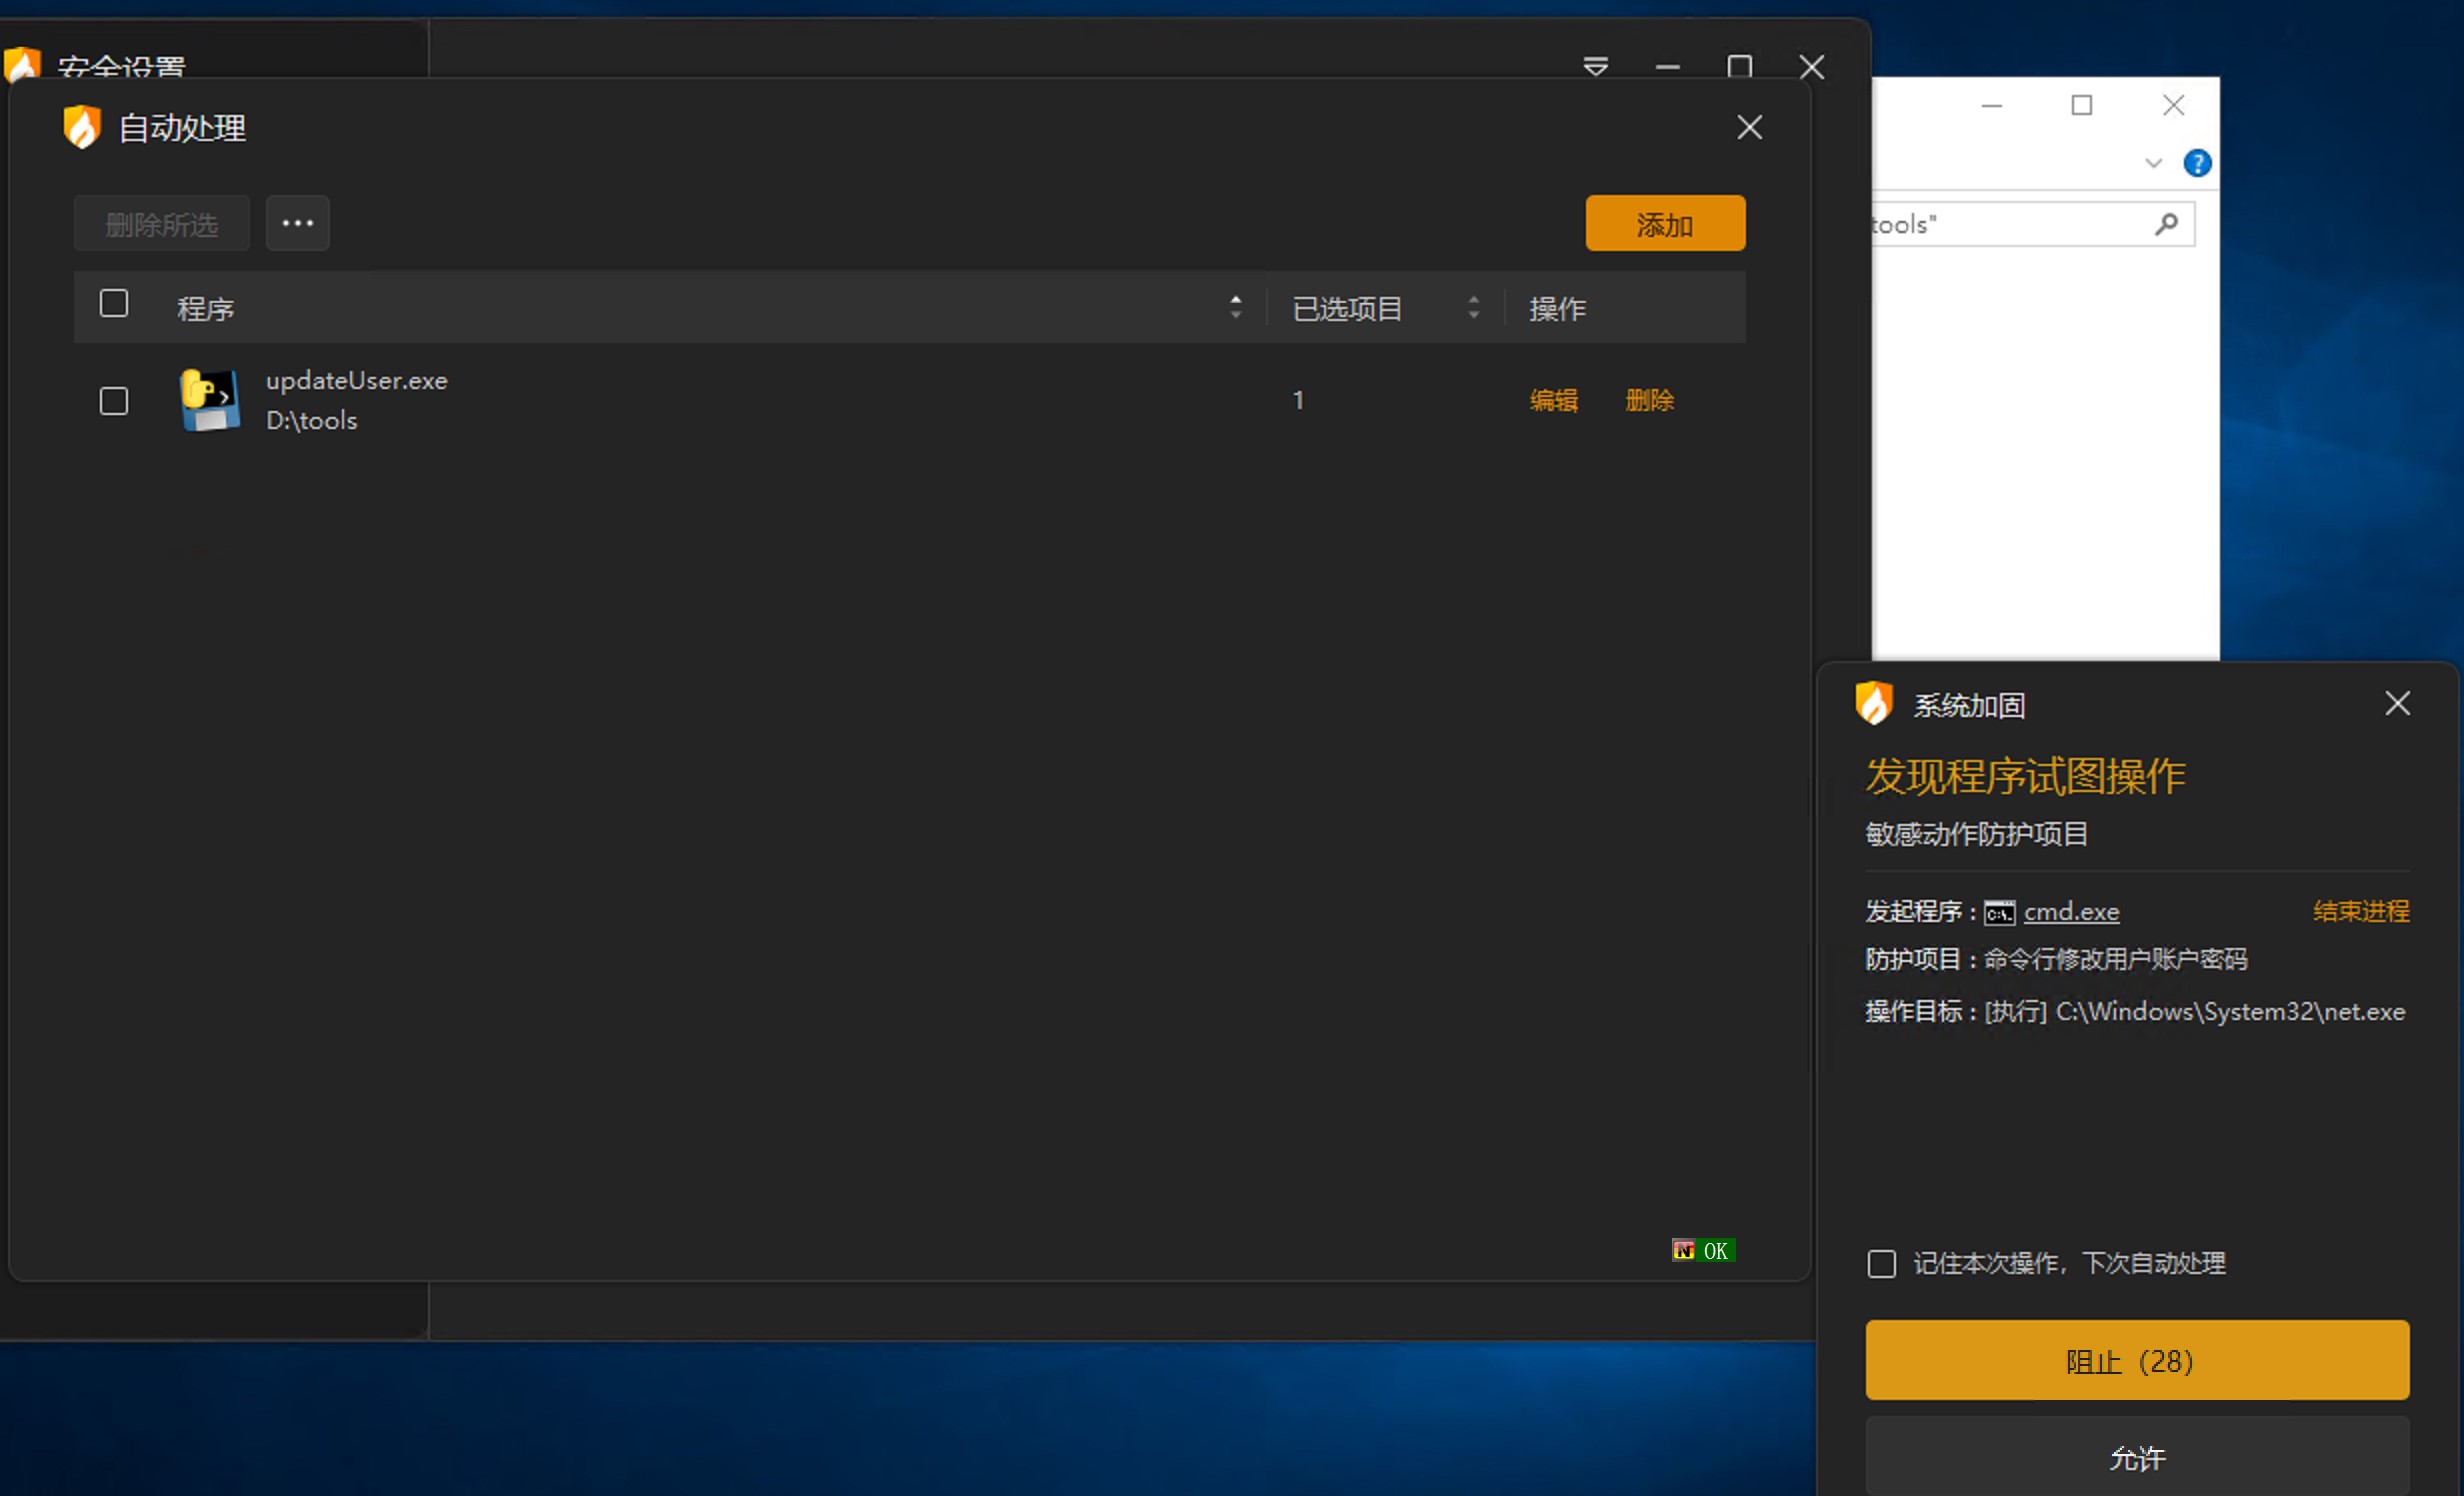Close the 安全设置 window
2464x1496 pixels.
pos(1812,67)
